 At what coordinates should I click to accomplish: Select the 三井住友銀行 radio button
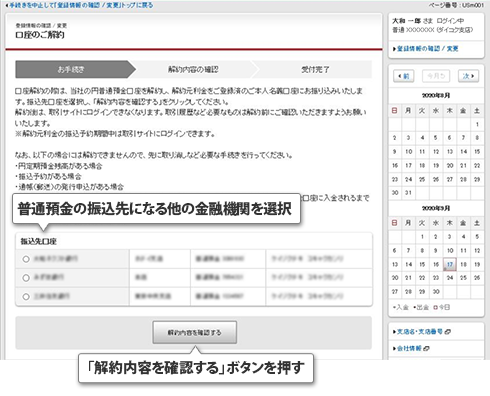[26, 297]
